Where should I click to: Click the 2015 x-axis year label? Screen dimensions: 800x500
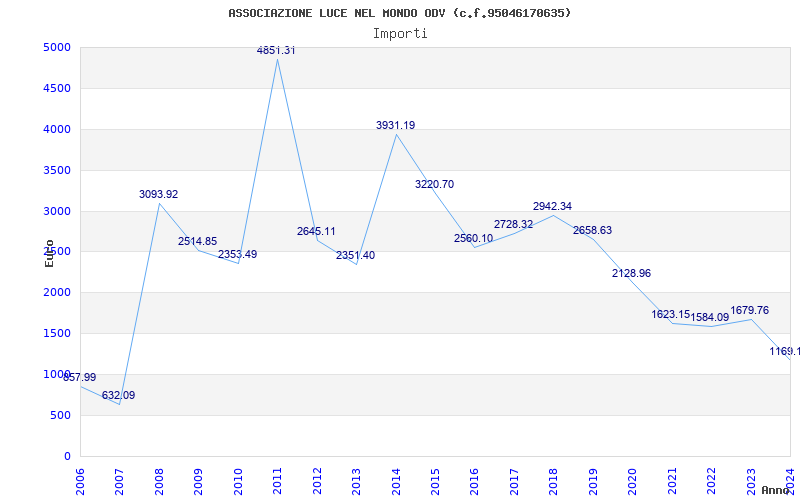[435, 481]
